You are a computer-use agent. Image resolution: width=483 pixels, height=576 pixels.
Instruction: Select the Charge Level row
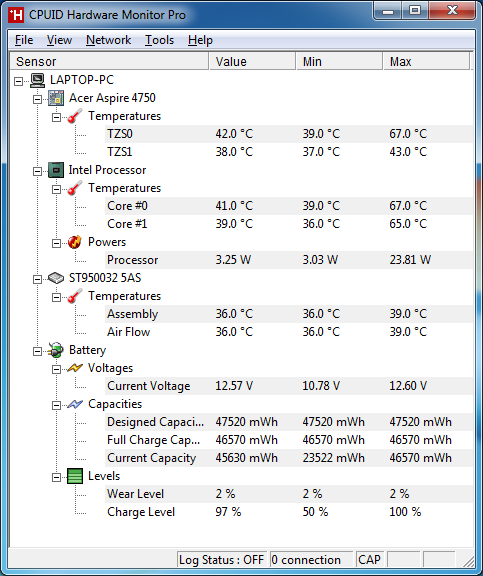click(289, 512)
